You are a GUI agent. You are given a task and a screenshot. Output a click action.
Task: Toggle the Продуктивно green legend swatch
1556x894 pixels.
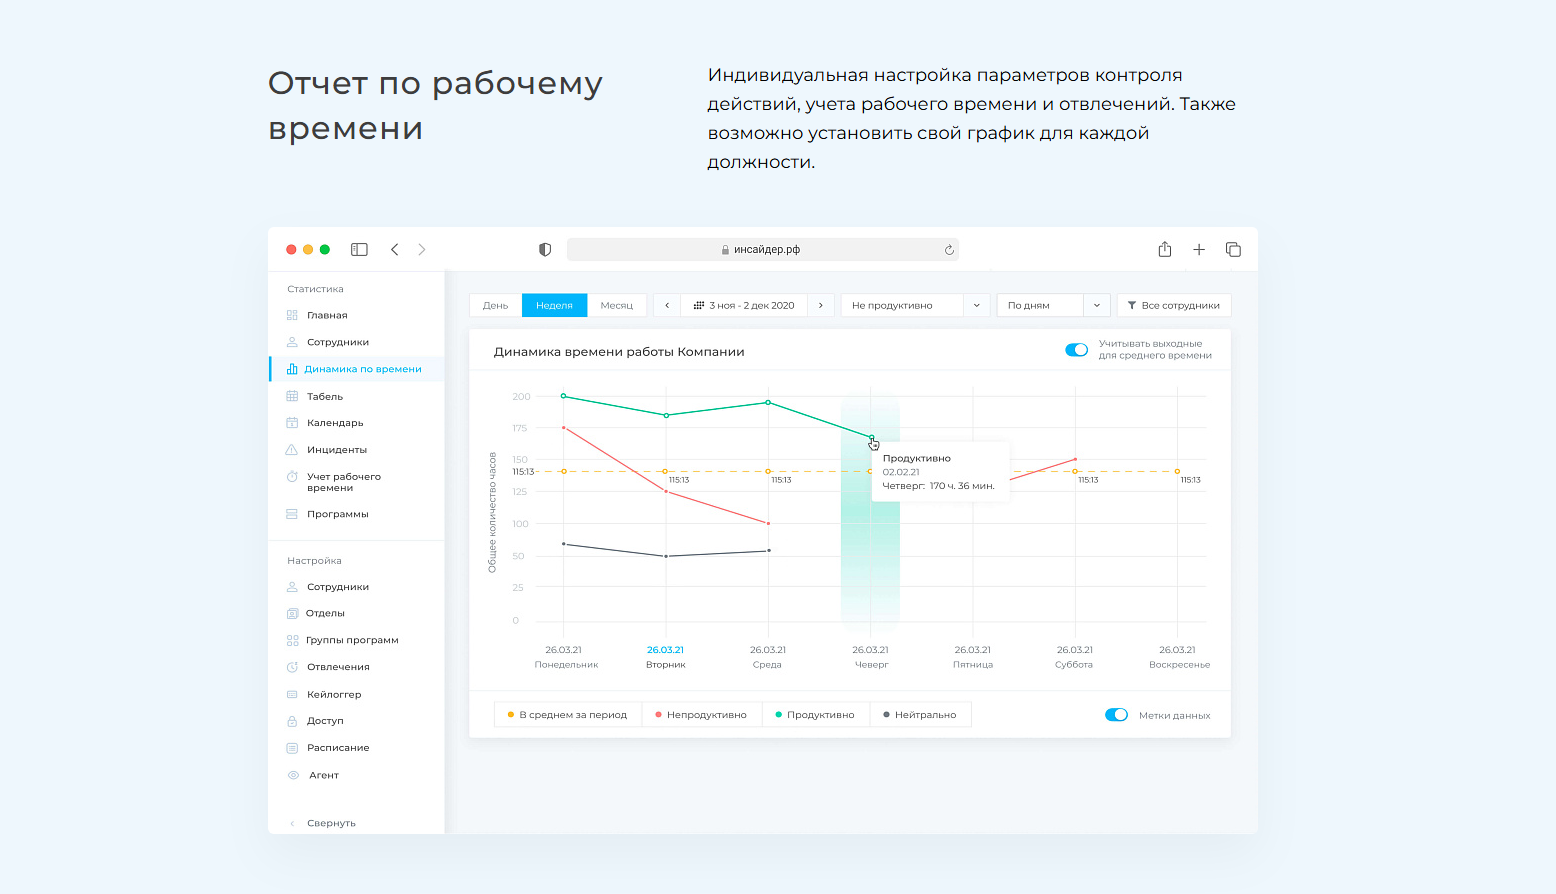pyautogui.click(x=779, y=715)
